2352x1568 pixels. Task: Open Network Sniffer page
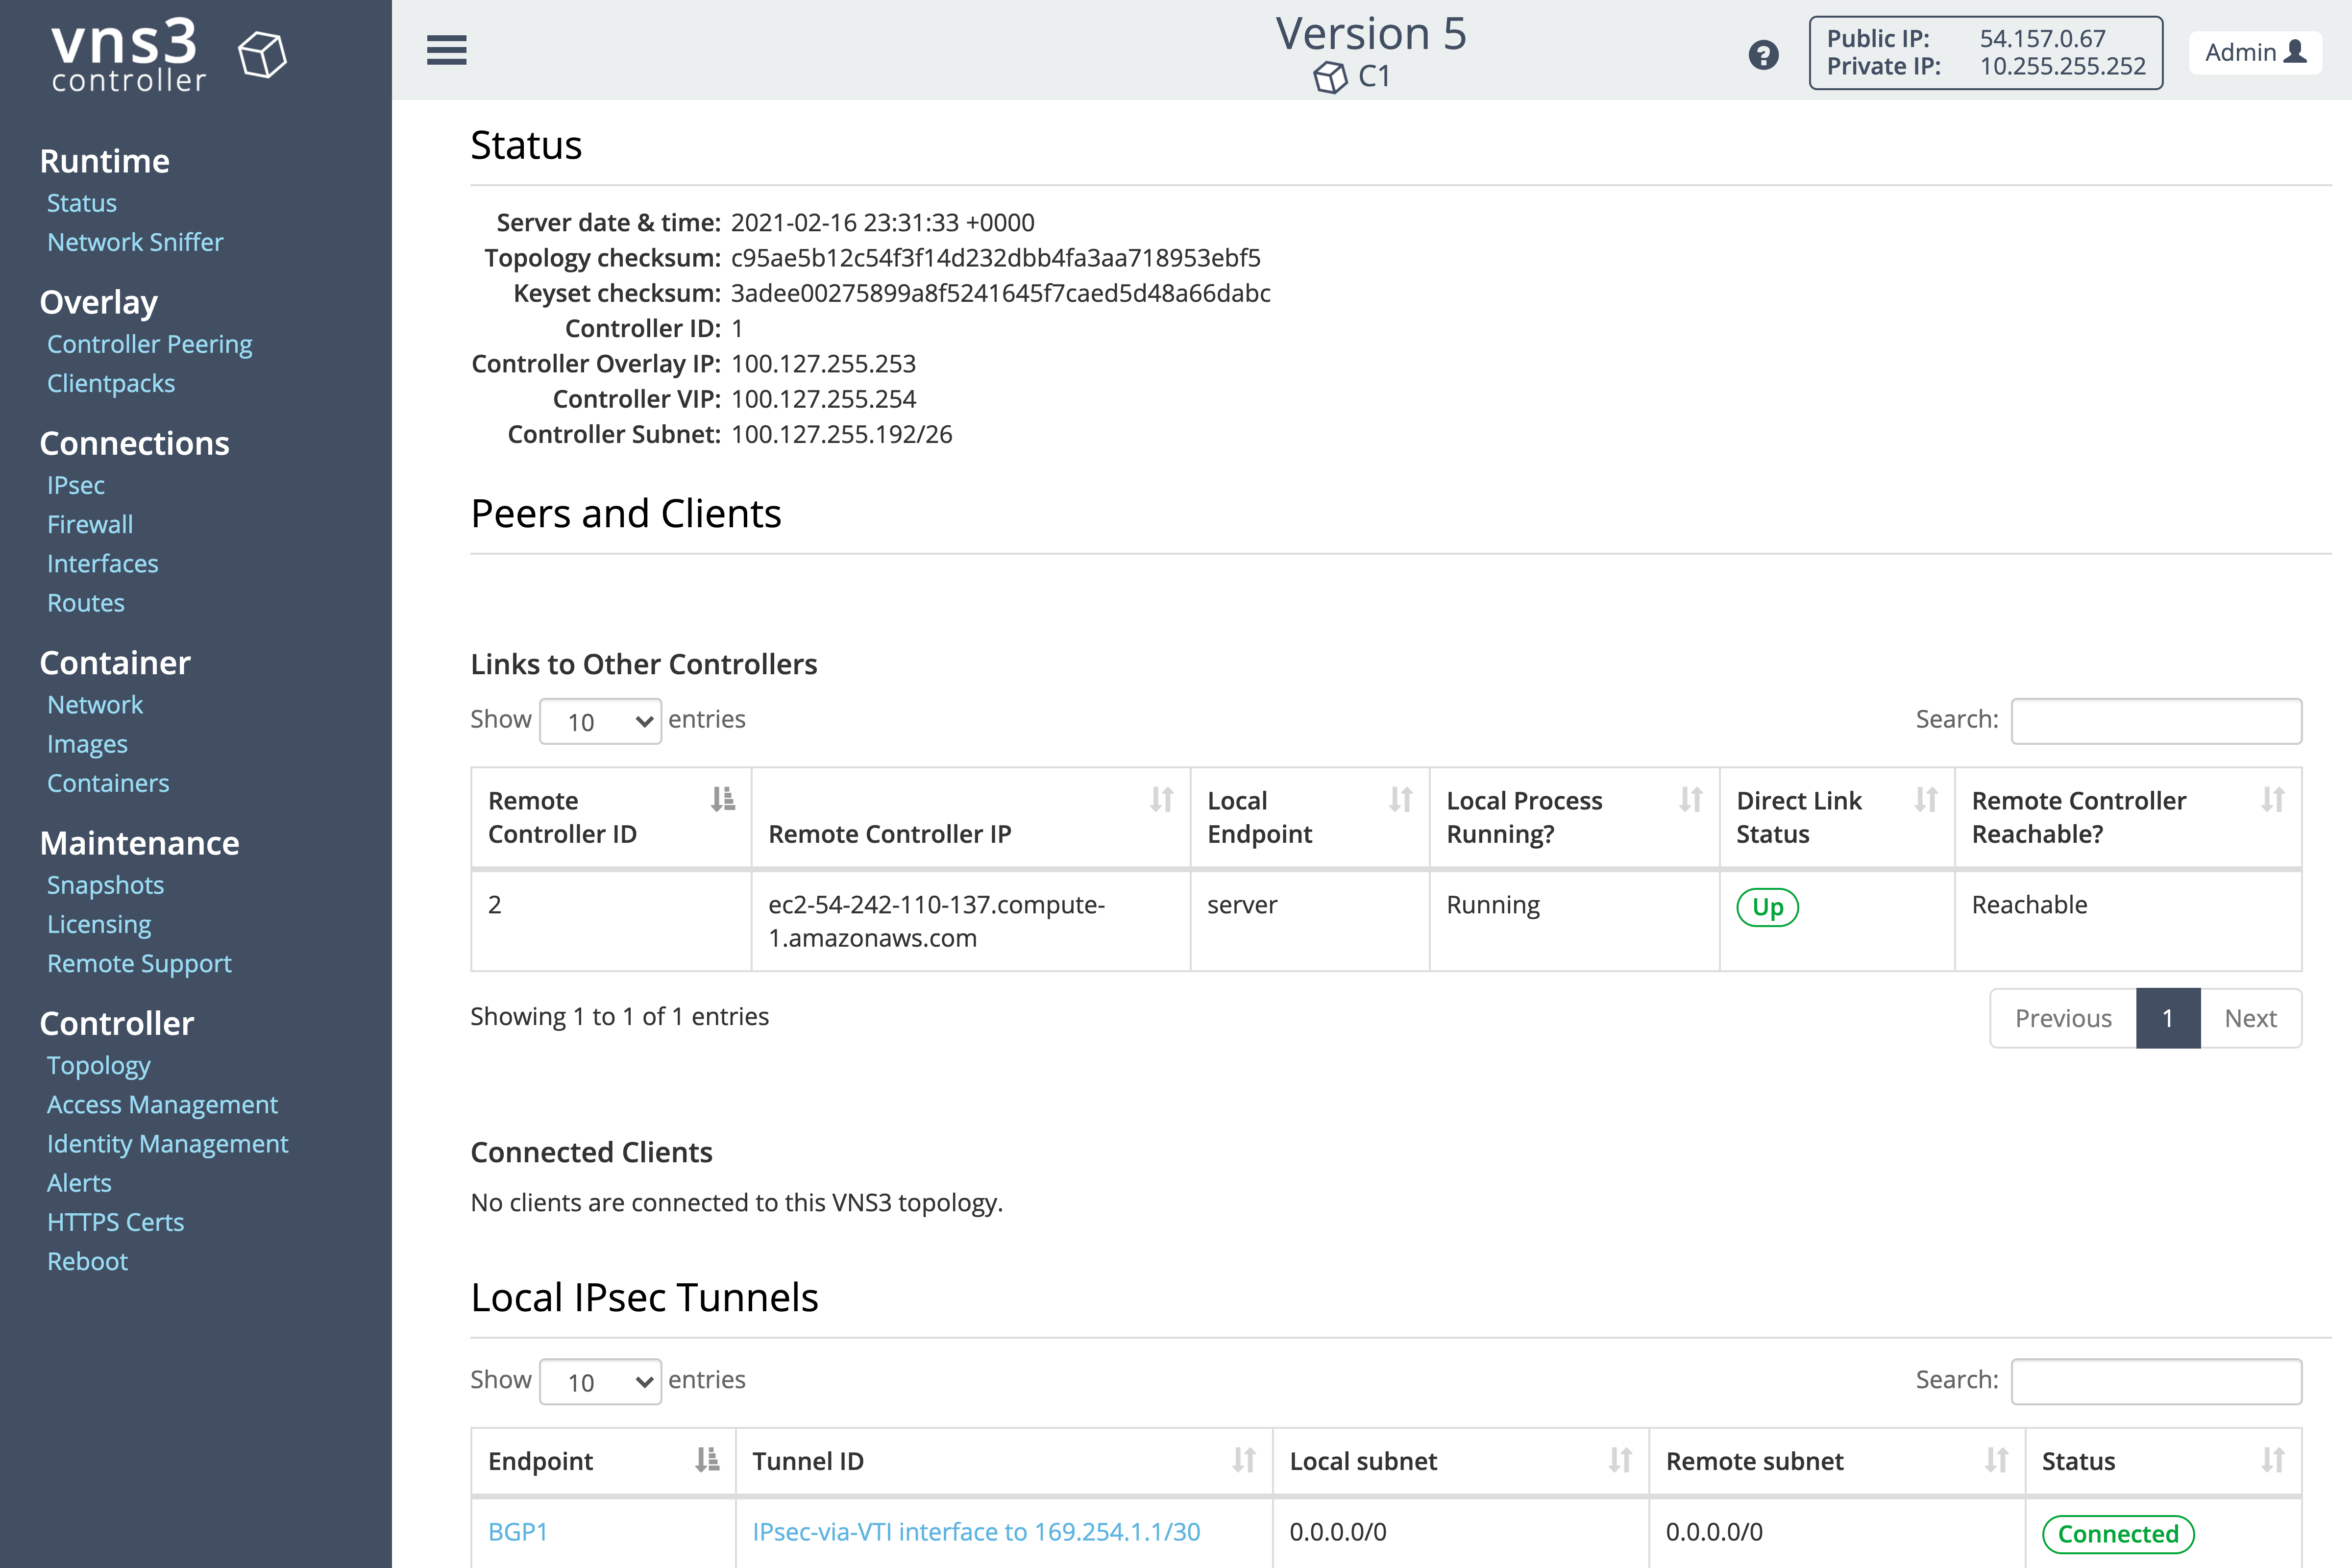point(135,242)
